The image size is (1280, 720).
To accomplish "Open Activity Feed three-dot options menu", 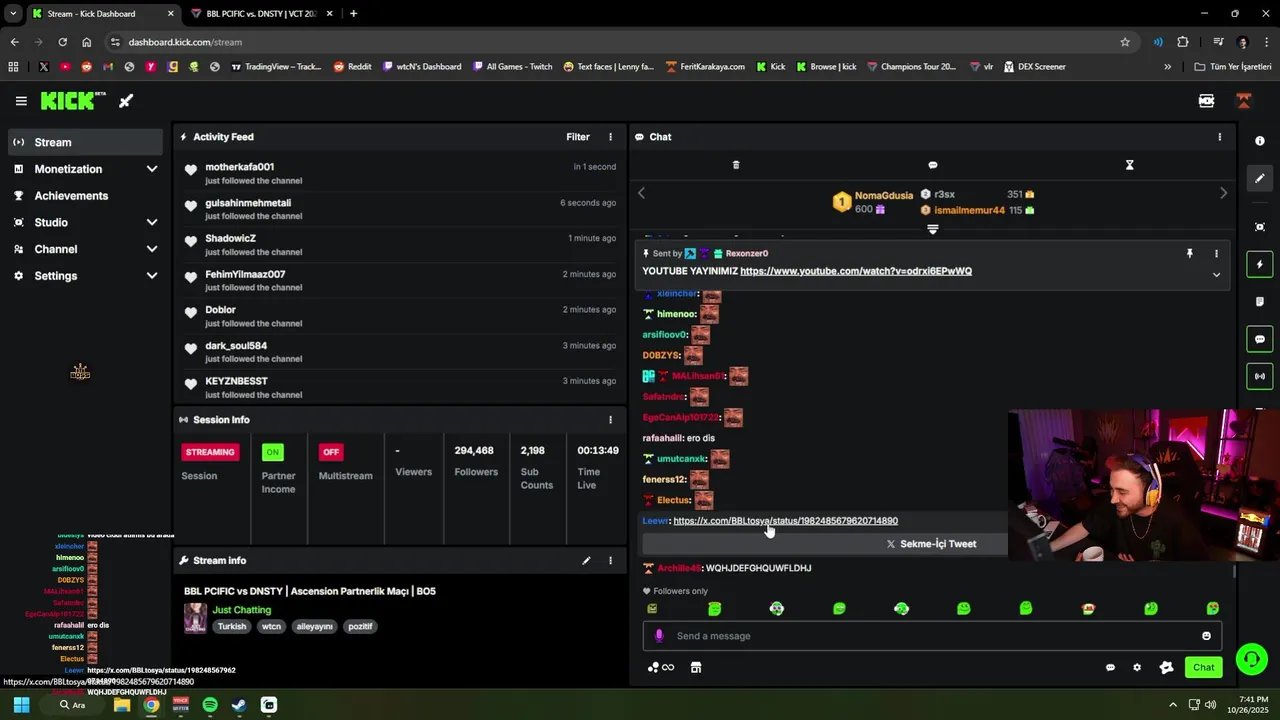I will pos(610,137).
